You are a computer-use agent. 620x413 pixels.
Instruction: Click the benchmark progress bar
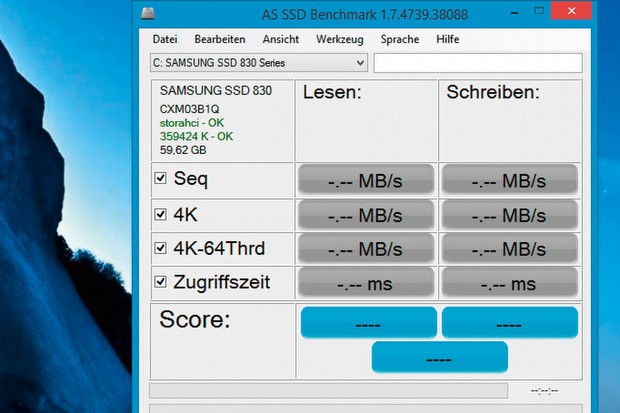tap(328, 390)
